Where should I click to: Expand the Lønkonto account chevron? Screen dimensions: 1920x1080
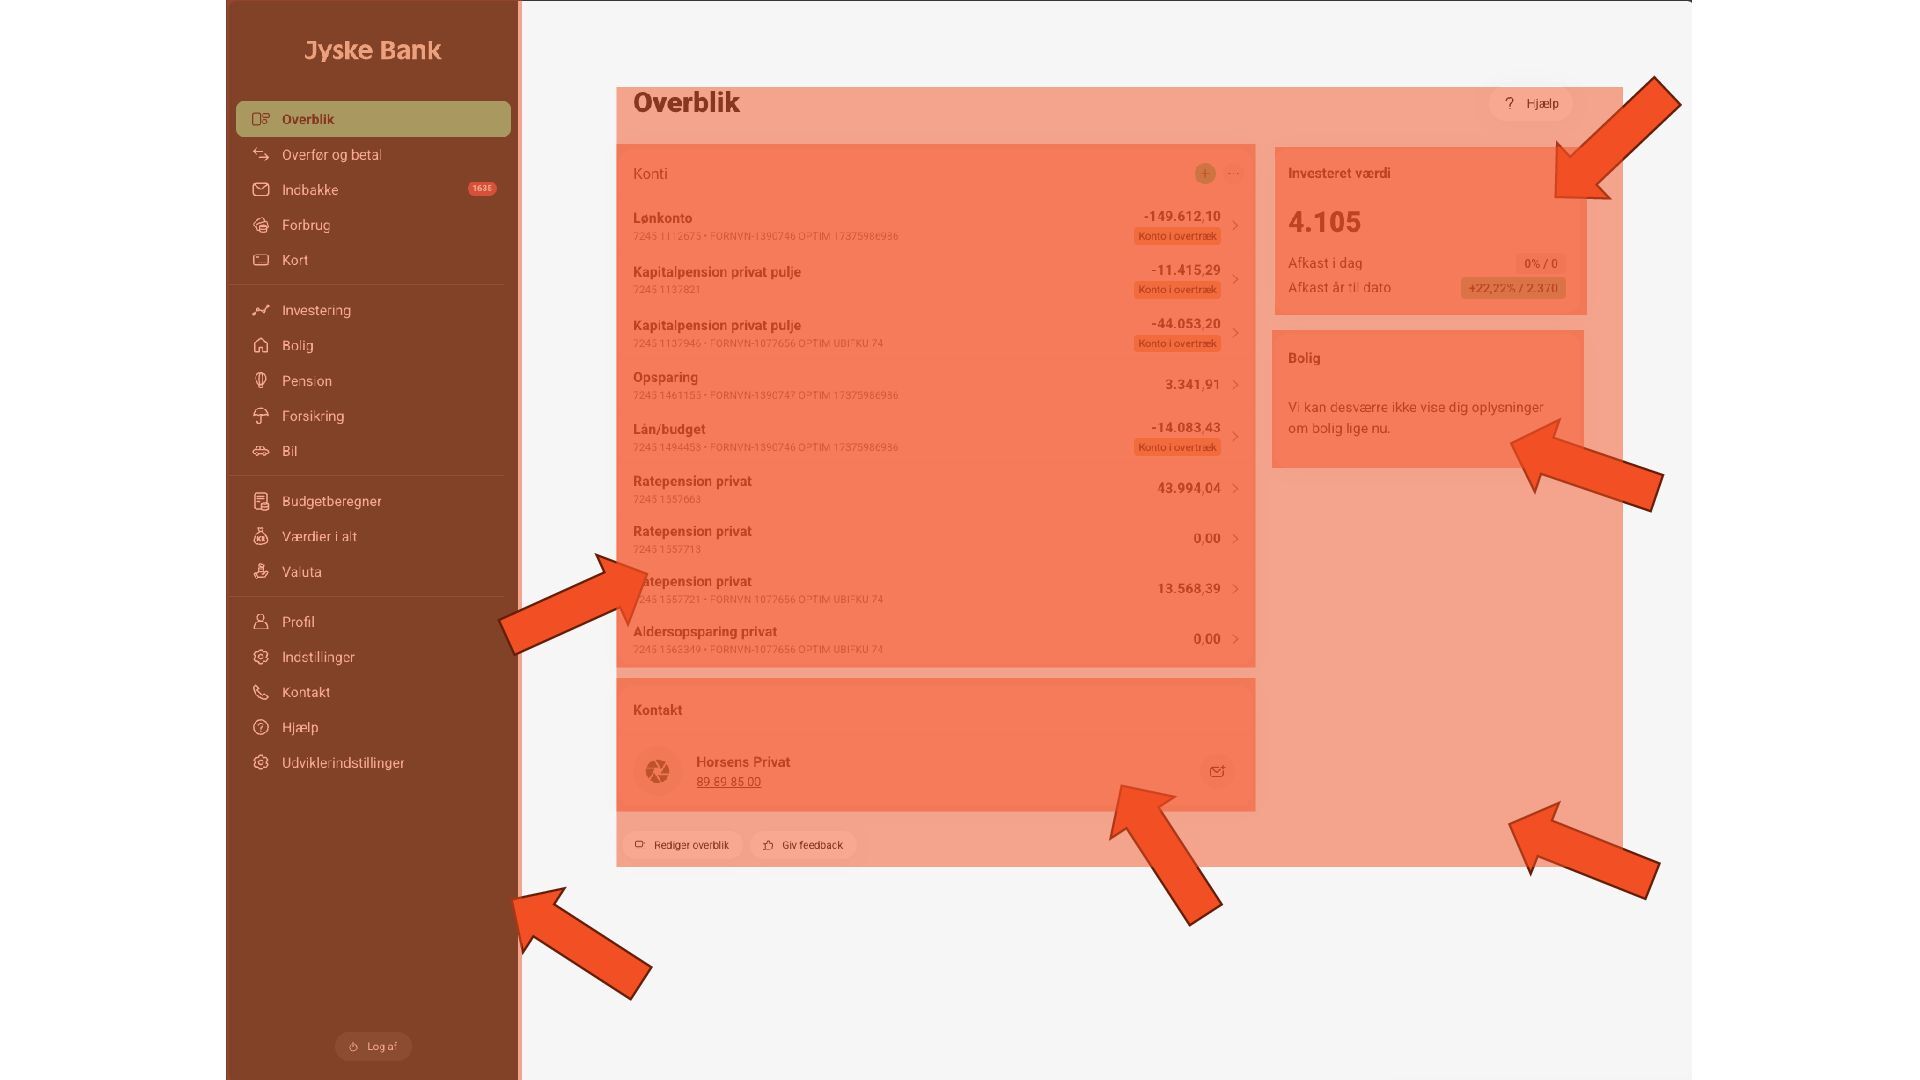coord(1235,226)
